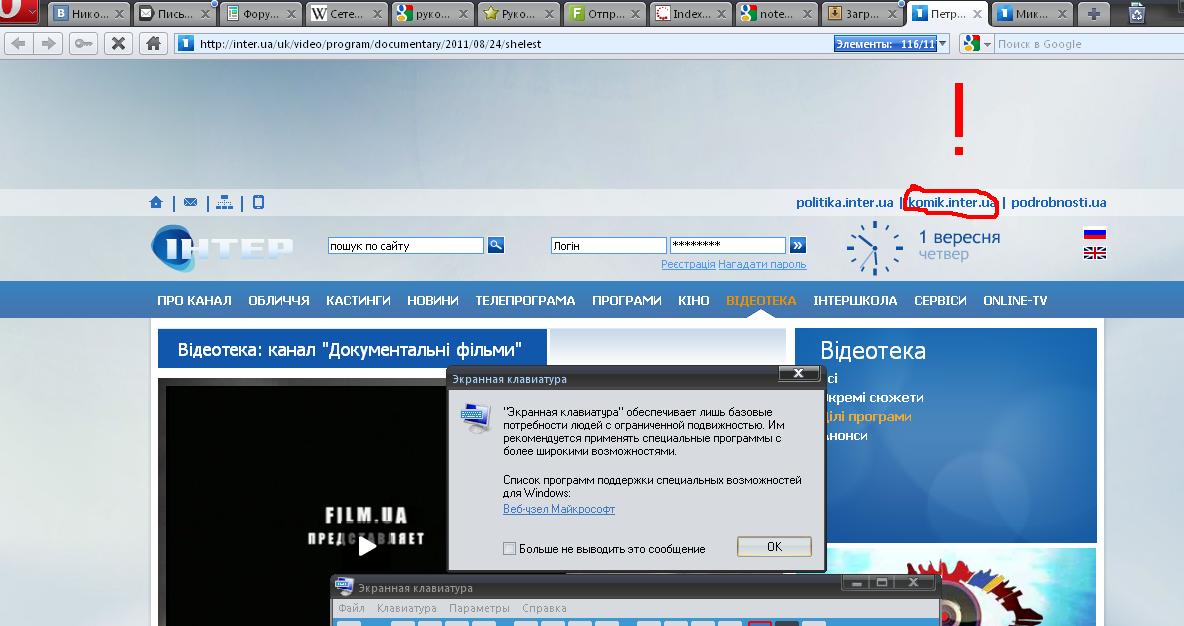Open the podrobnosti.ua link

(x=1059, y=202)
